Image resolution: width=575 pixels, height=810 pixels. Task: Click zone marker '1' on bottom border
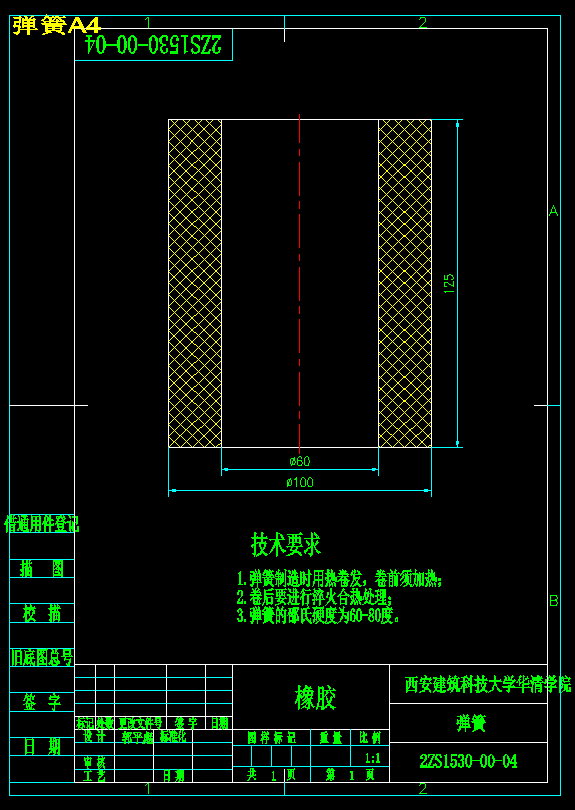(x=147, y=788)
